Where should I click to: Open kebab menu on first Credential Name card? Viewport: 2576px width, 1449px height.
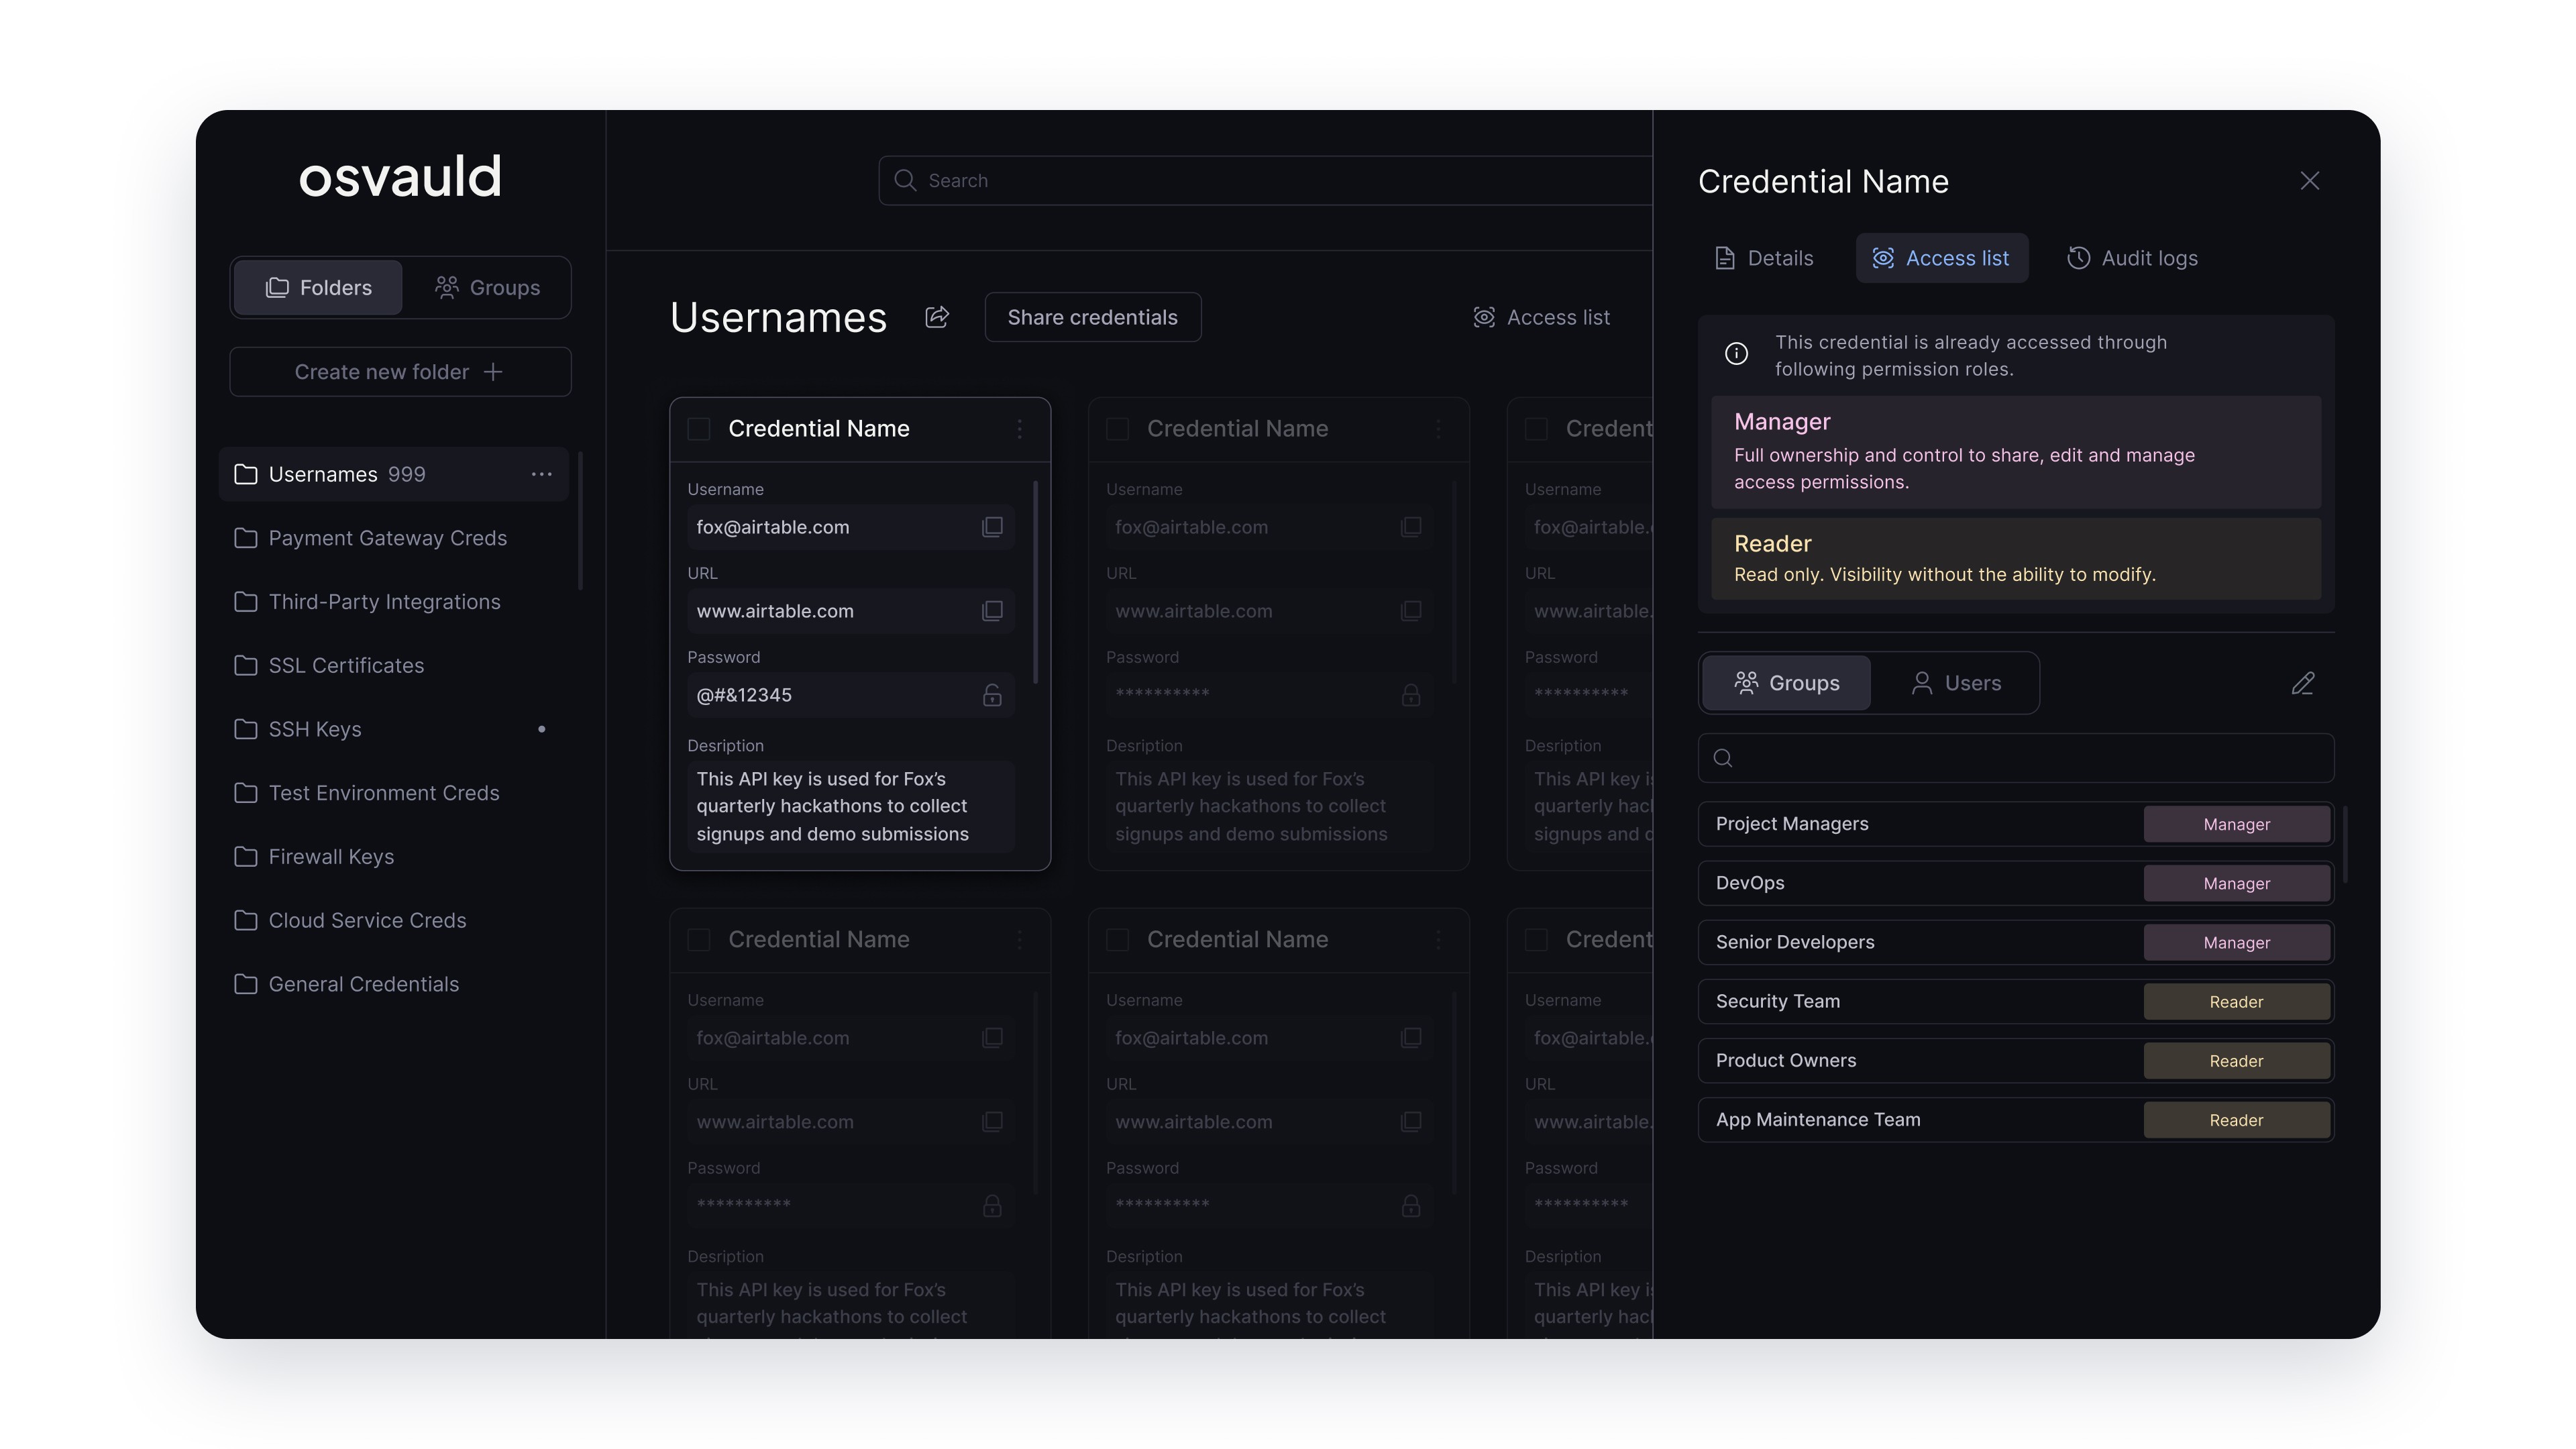tap(1019, 429)
